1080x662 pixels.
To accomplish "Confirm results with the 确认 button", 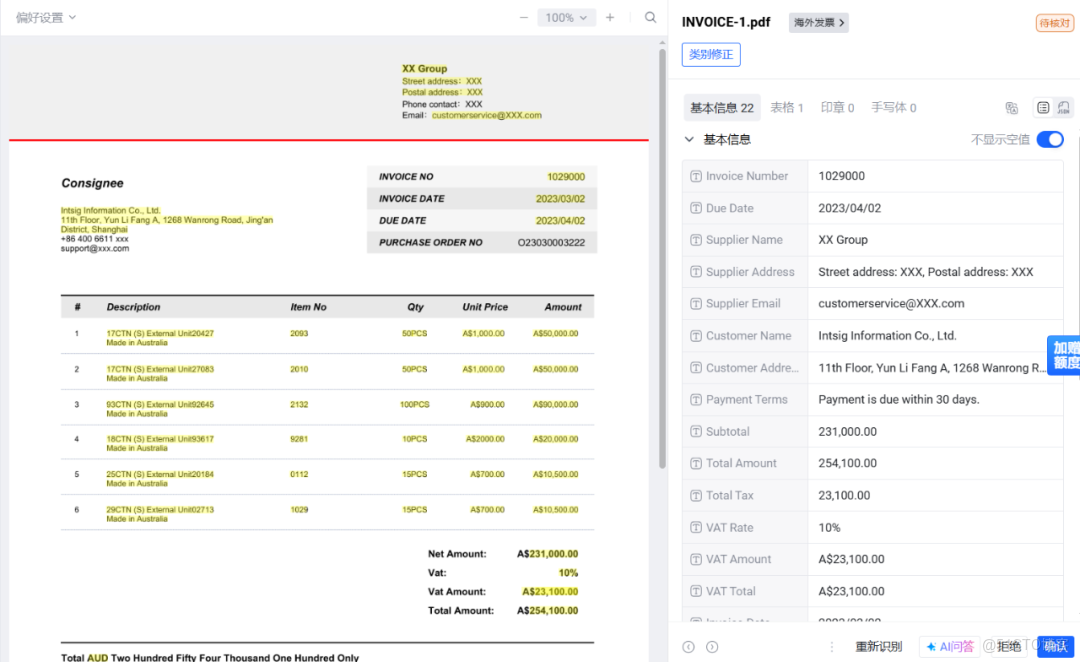I will coord(1055,646).
